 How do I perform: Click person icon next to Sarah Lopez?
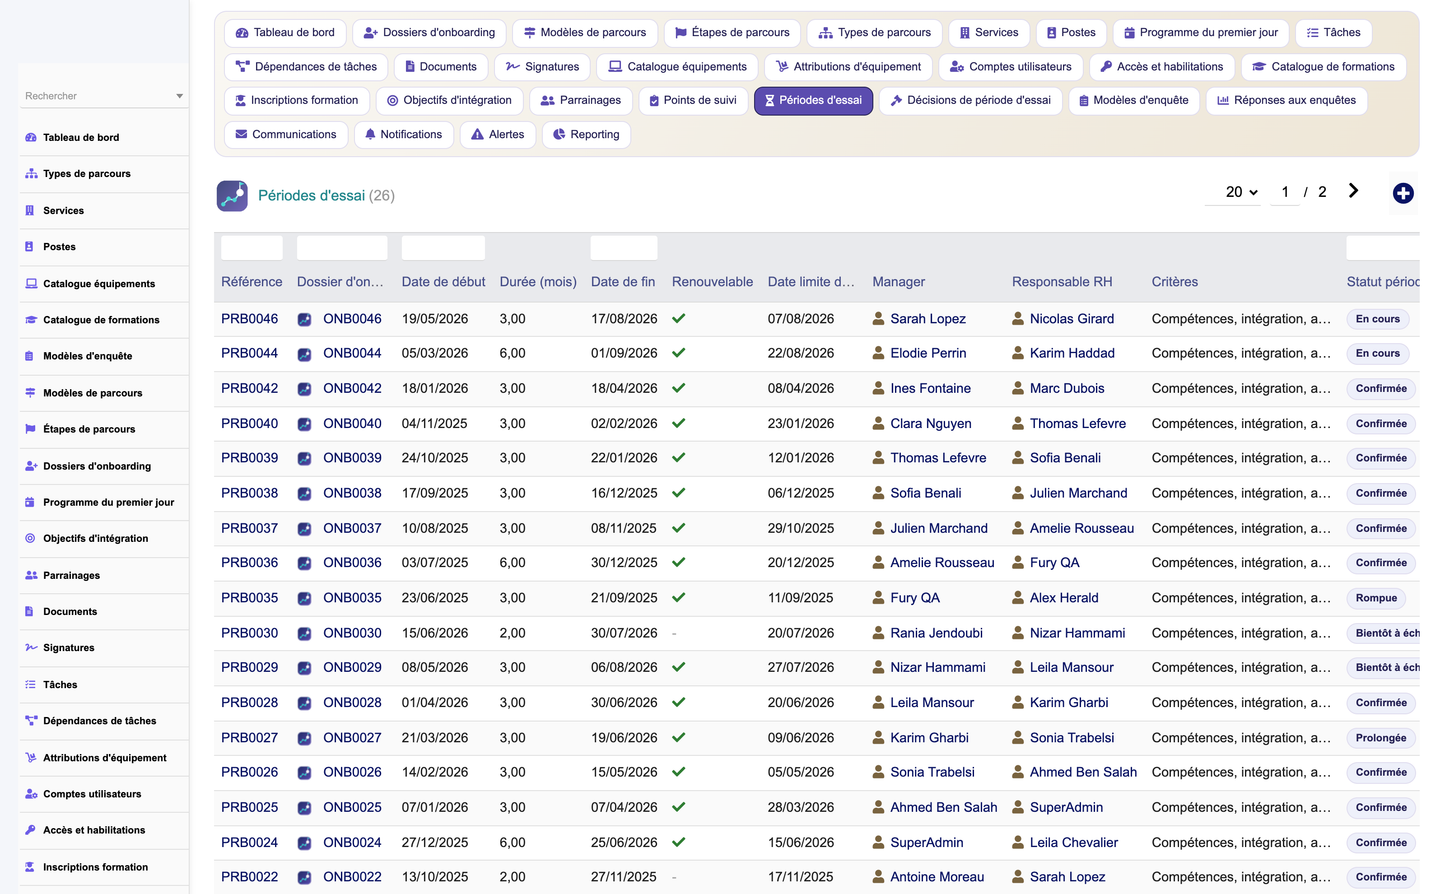click(878, 319)
